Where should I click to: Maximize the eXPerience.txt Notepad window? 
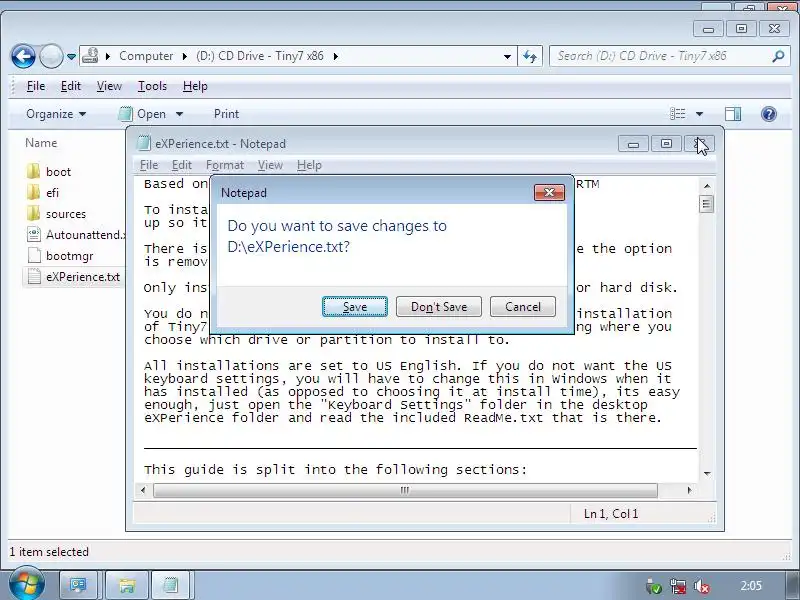pyautogui.click(x=666, y=144)
